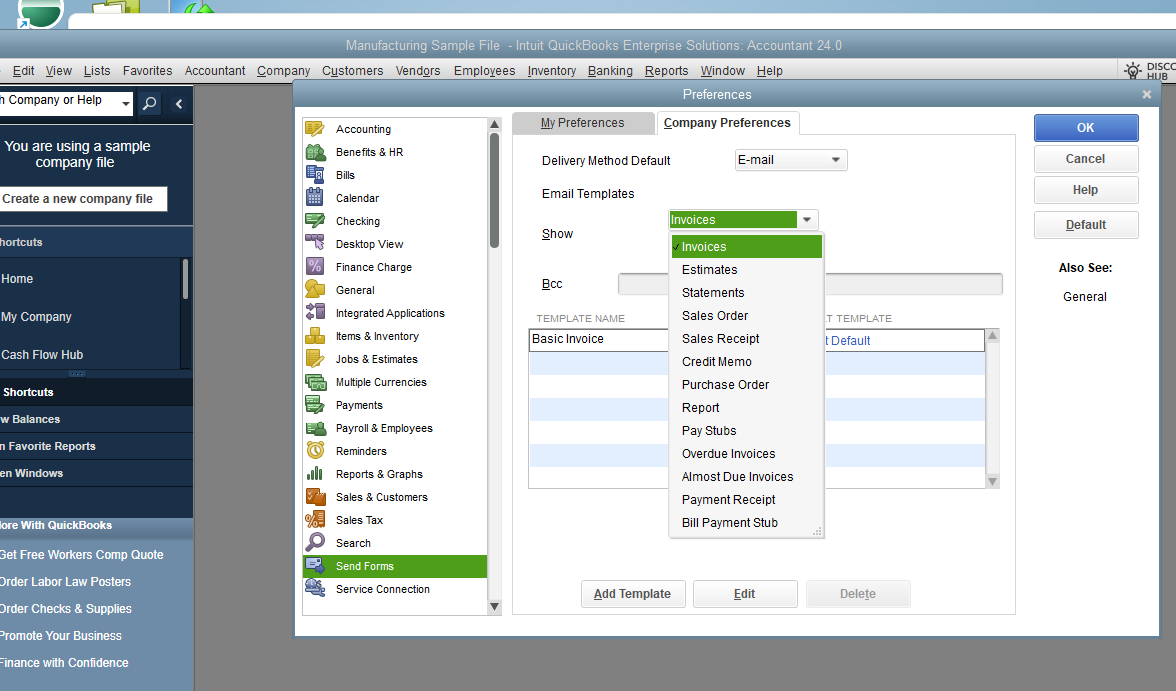Click Integrated Applications icon
Viewport: 1176px width, 691px height.
pyautogui.click(x=315, y=313)
